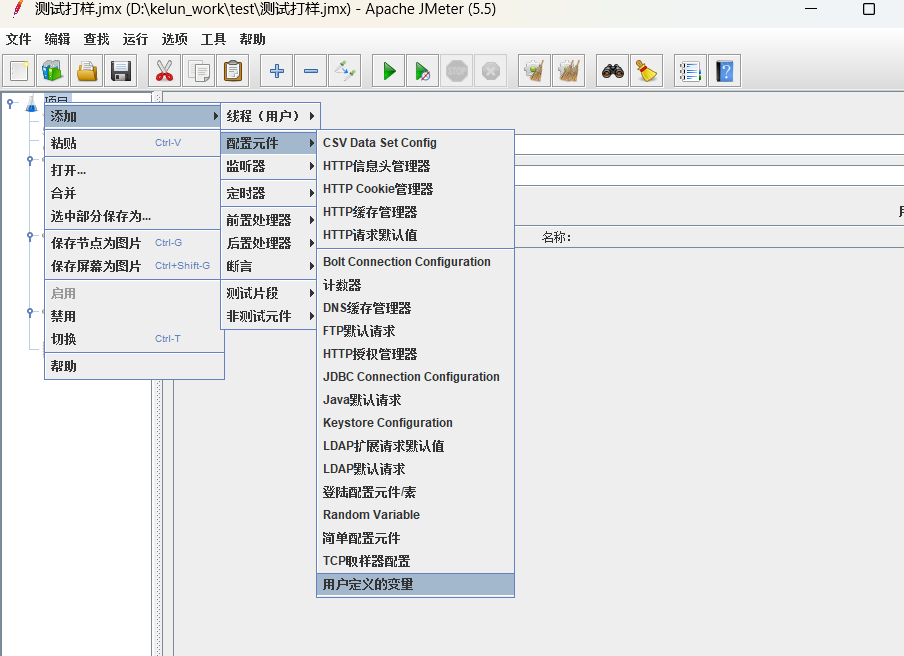Open the 文件 menu

[x=18, y=39]
